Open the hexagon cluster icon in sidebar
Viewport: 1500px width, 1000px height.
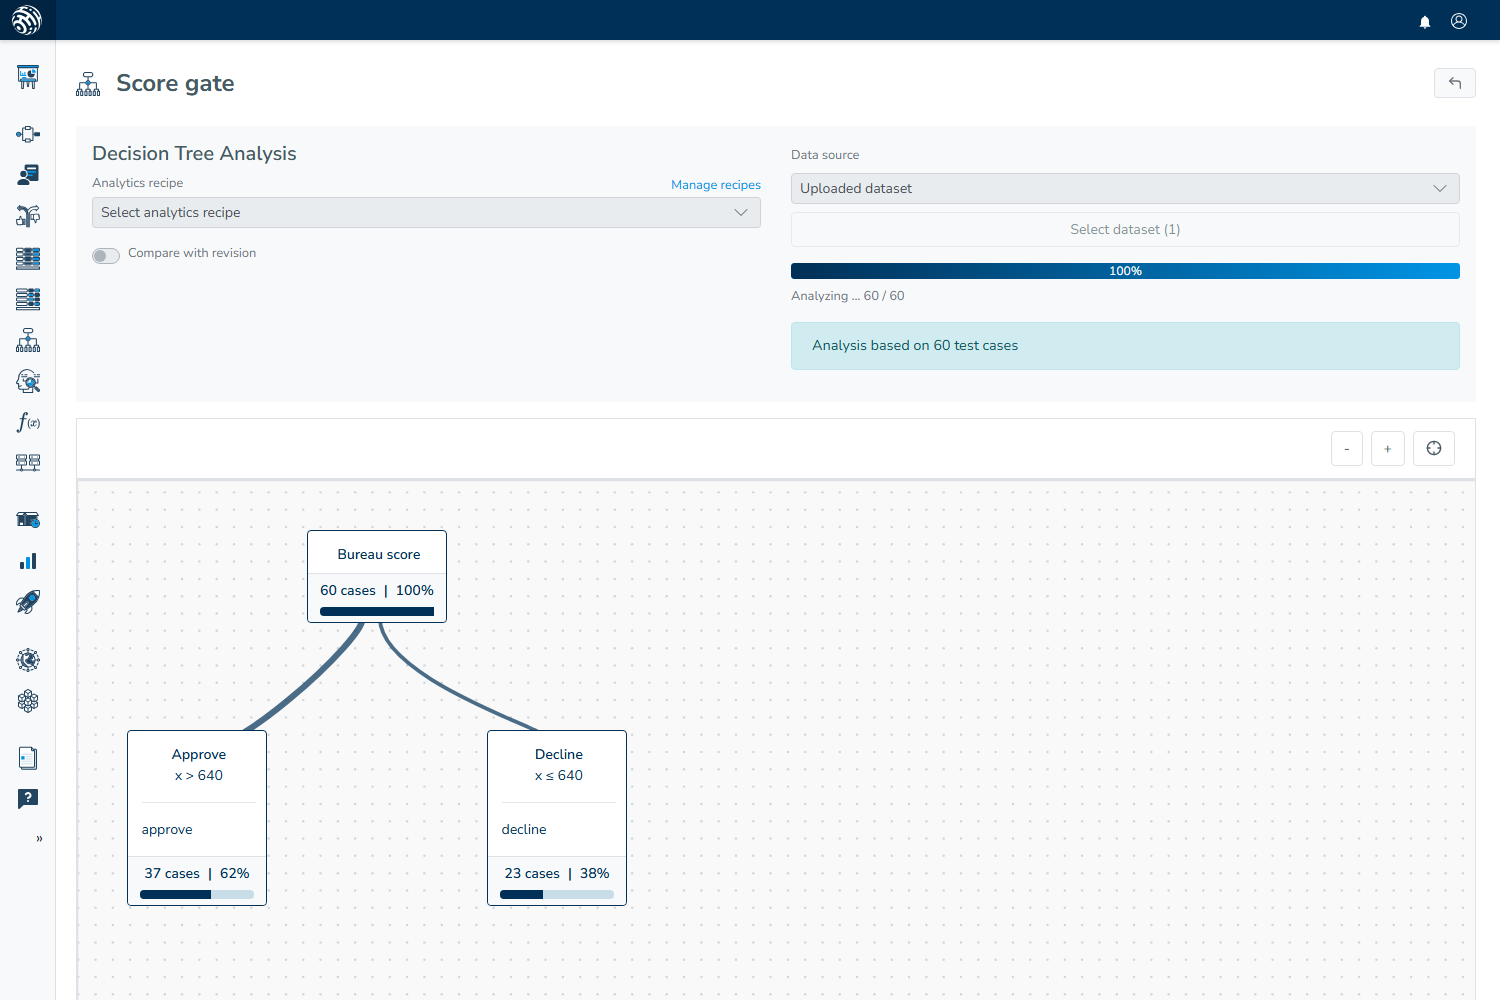tap(28, 701)
